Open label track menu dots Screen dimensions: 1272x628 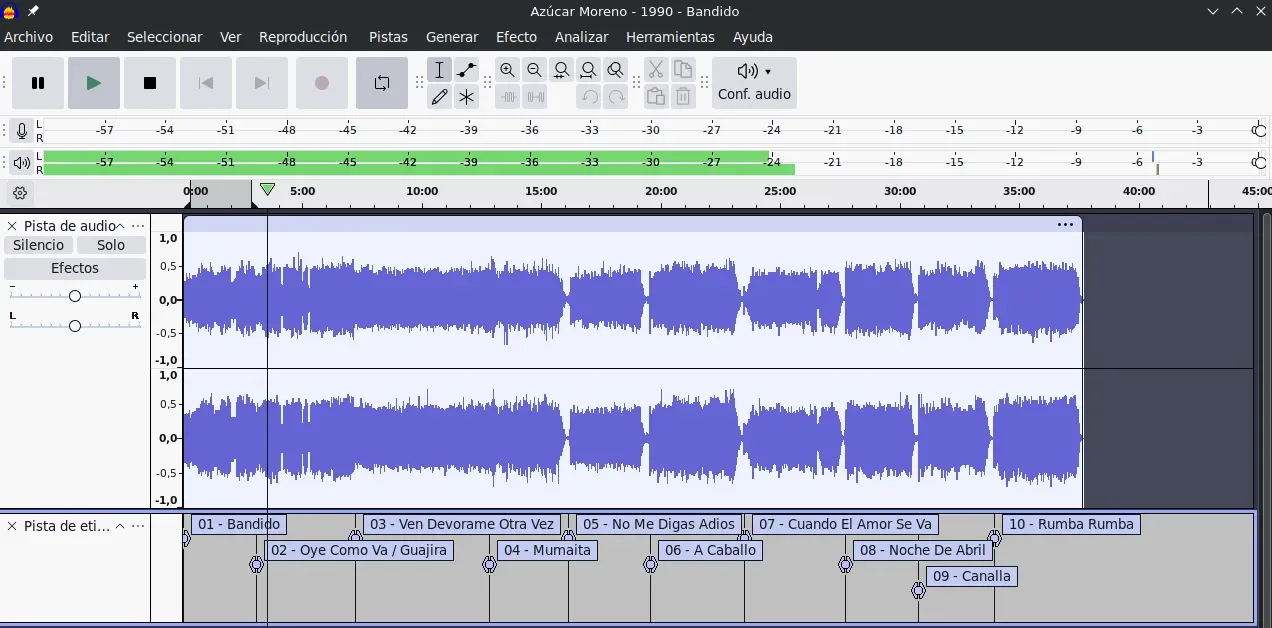coord(138,526)
